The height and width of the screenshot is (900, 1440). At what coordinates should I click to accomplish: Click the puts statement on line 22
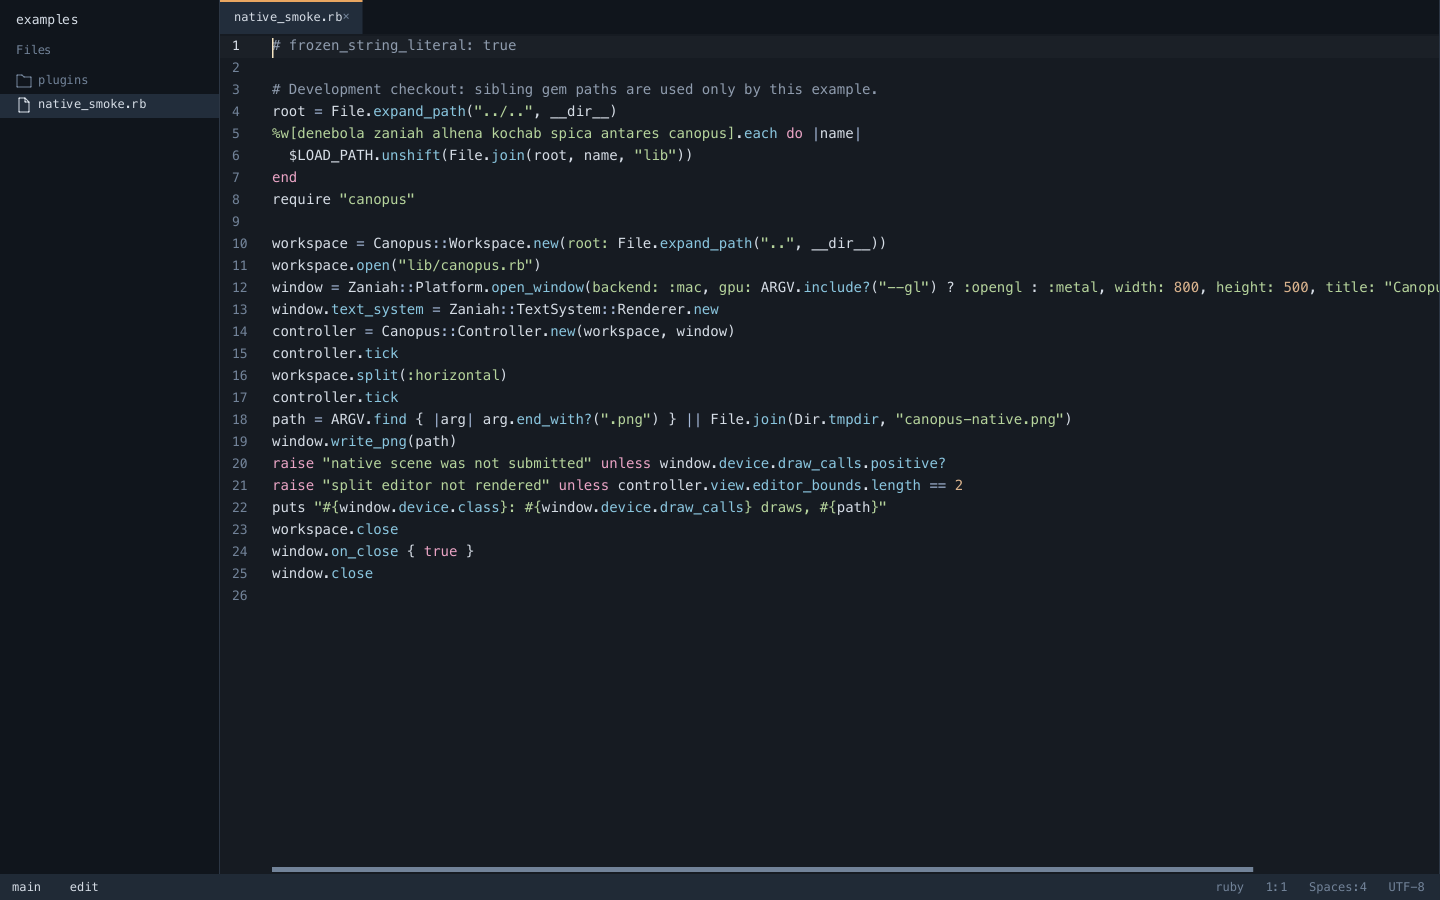(579, 508)
